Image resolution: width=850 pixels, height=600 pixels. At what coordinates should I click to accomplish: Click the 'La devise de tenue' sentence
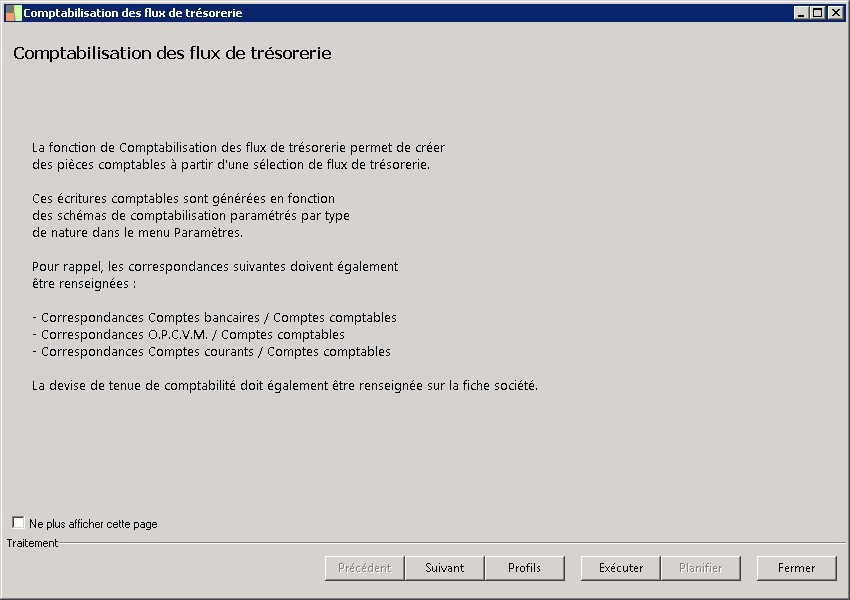click(x=285, y=386)
